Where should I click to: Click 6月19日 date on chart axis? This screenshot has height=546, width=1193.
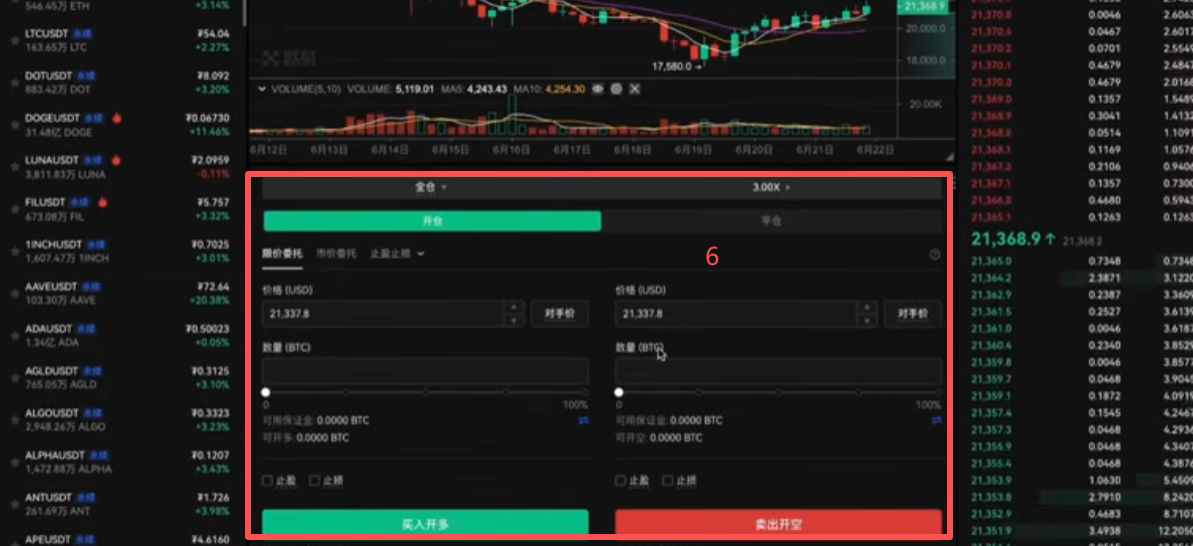[x=695, y=150]
